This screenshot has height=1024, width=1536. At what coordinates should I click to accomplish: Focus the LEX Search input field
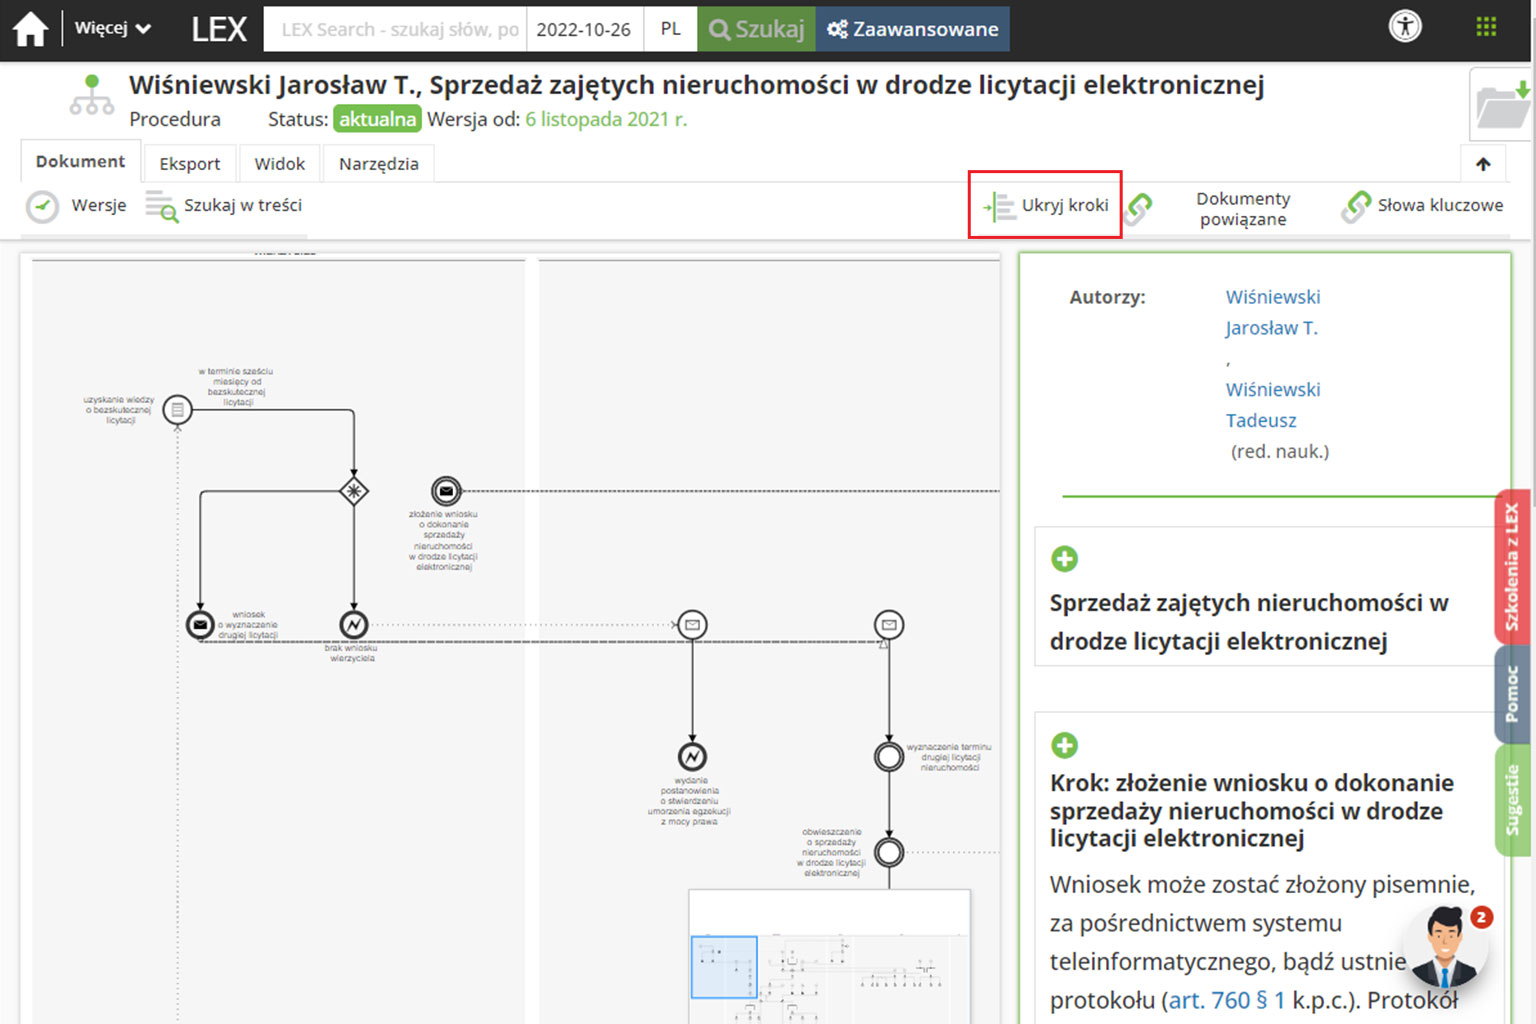tap(396, 29)
